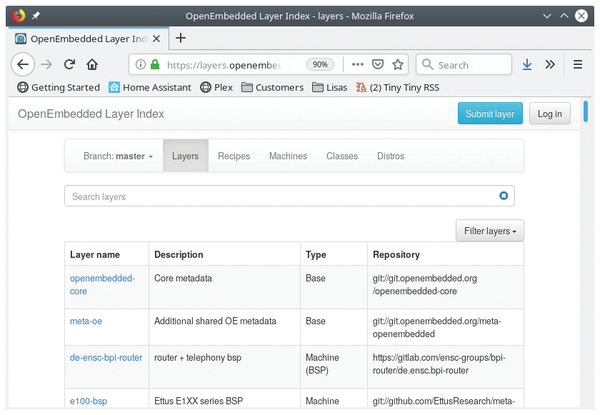Viewport: 600px width, 415px height.
Task: Click the Repository column header
Action: coord(396,254)
